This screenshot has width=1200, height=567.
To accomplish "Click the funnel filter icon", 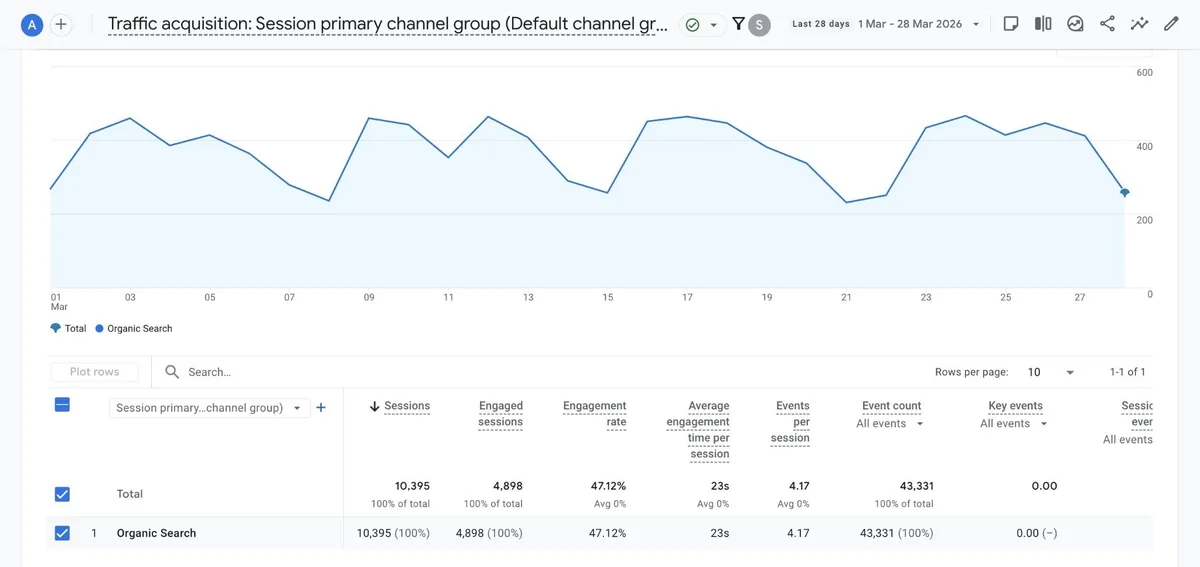I will pyautogui.click(x=738, y=24).
